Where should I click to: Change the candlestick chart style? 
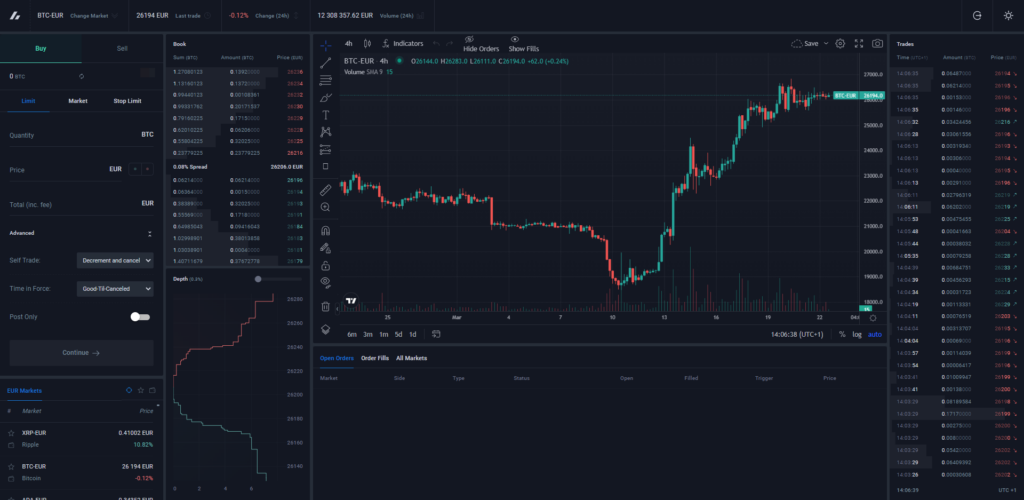point(367,44)
